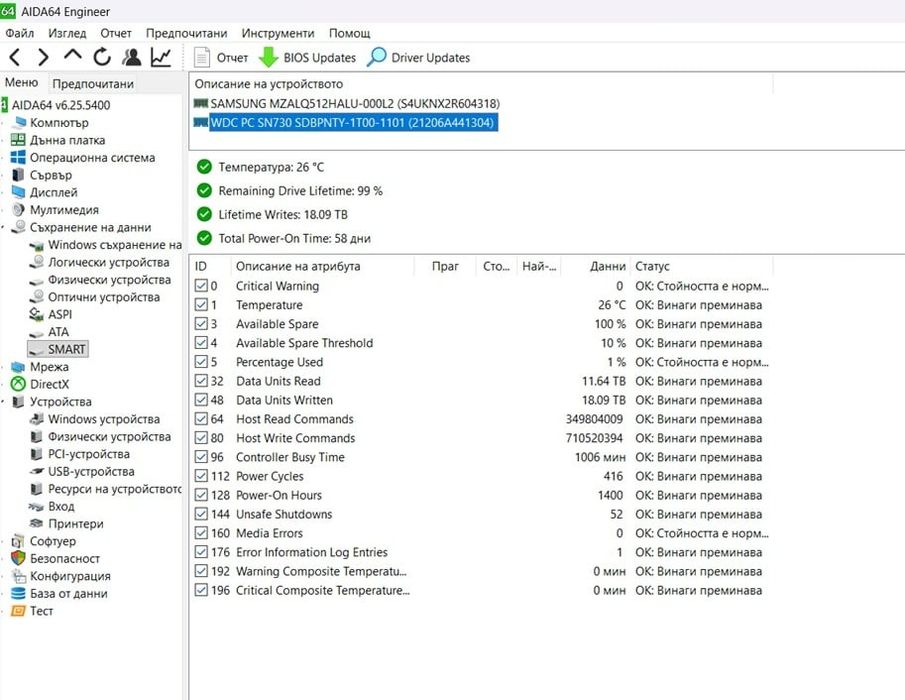905x700 pixels.
Task: Collapse the Съхранение на данни tree node
Action: (3, 227)
